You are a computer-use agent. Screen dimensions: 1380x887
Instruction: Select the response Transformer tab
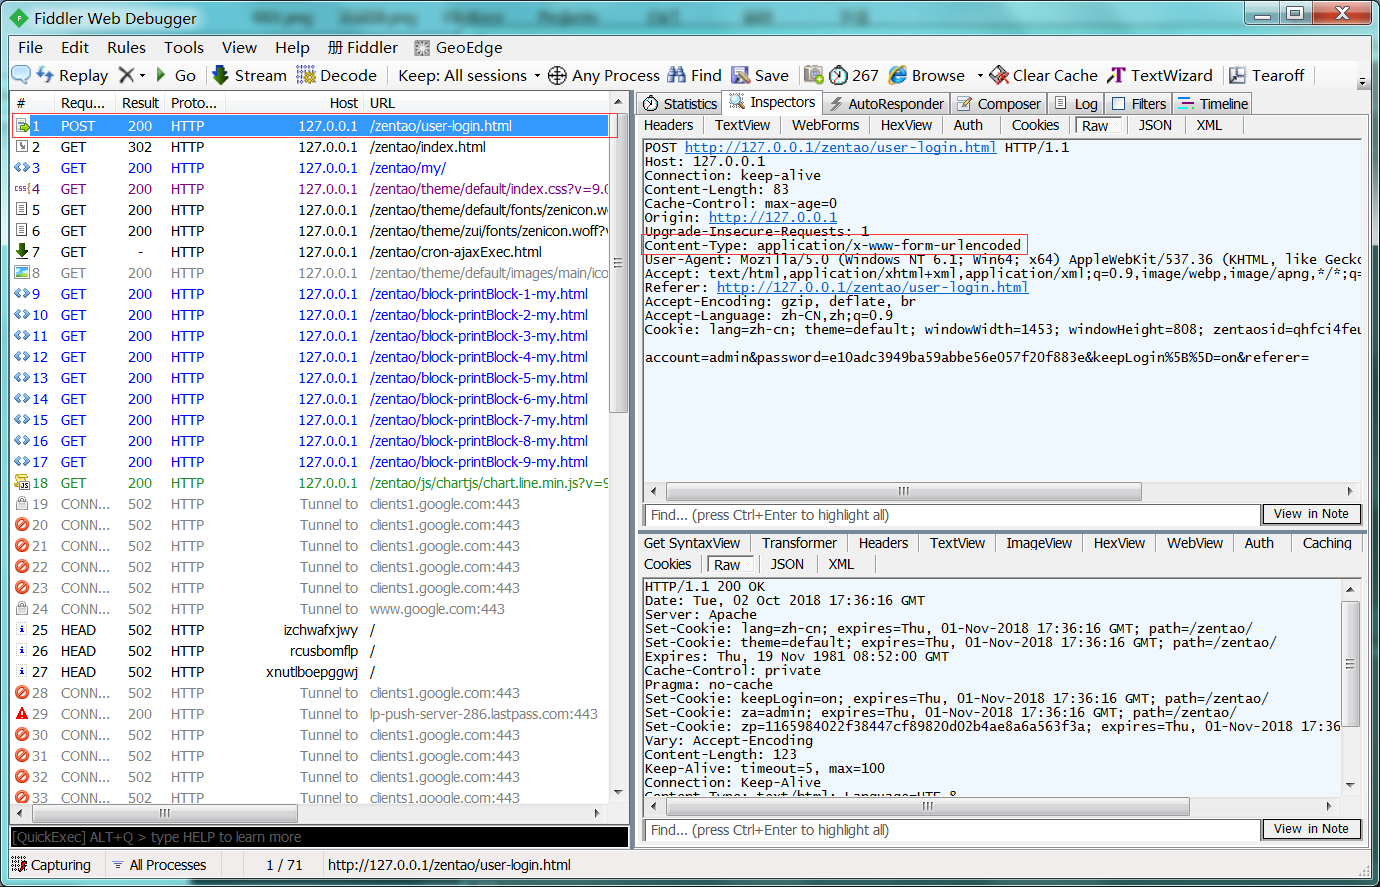[799, 543]
